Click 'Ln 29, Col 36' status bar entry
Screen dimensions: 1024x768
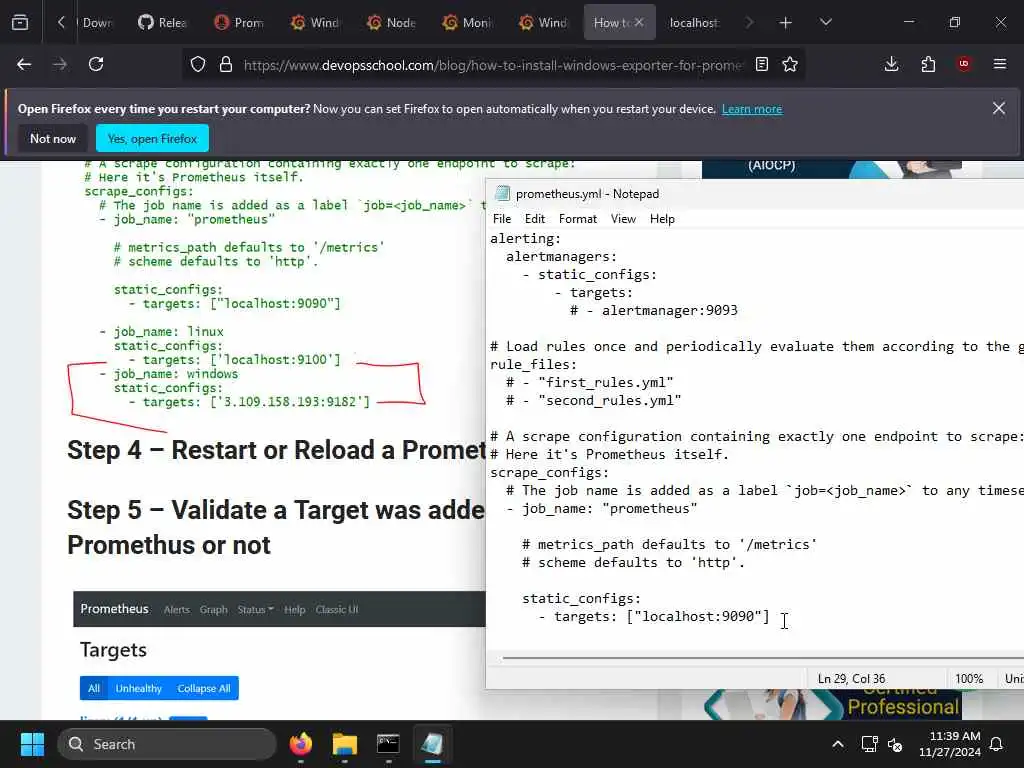point(851,679)
